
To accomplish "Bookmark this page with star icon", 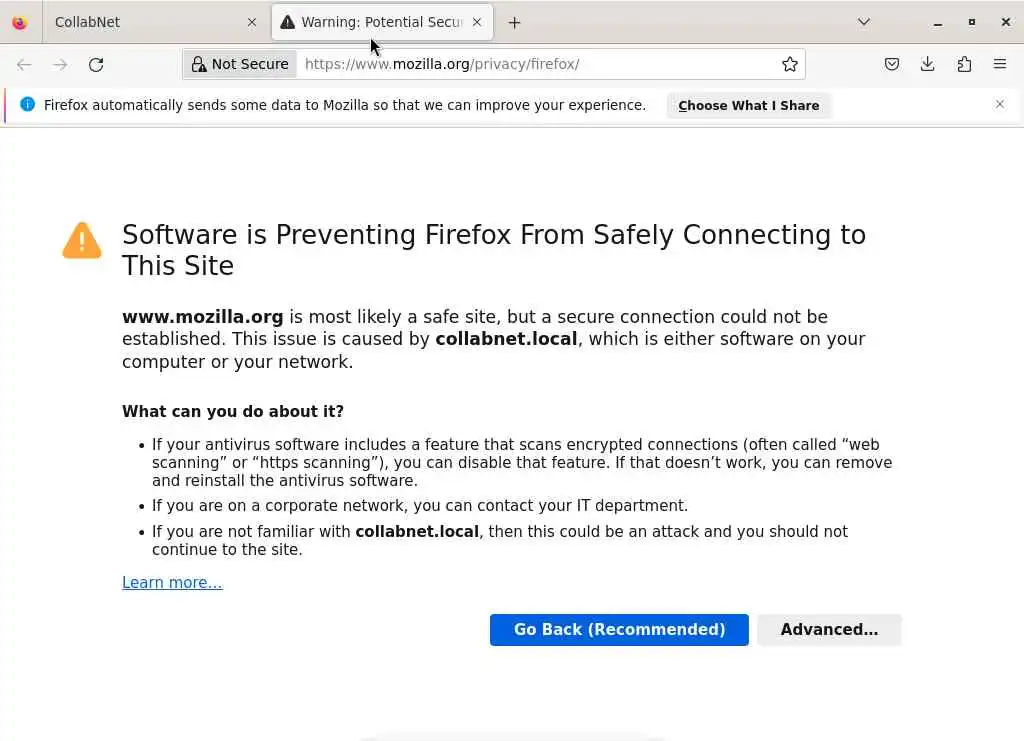I will coord(790,64).
